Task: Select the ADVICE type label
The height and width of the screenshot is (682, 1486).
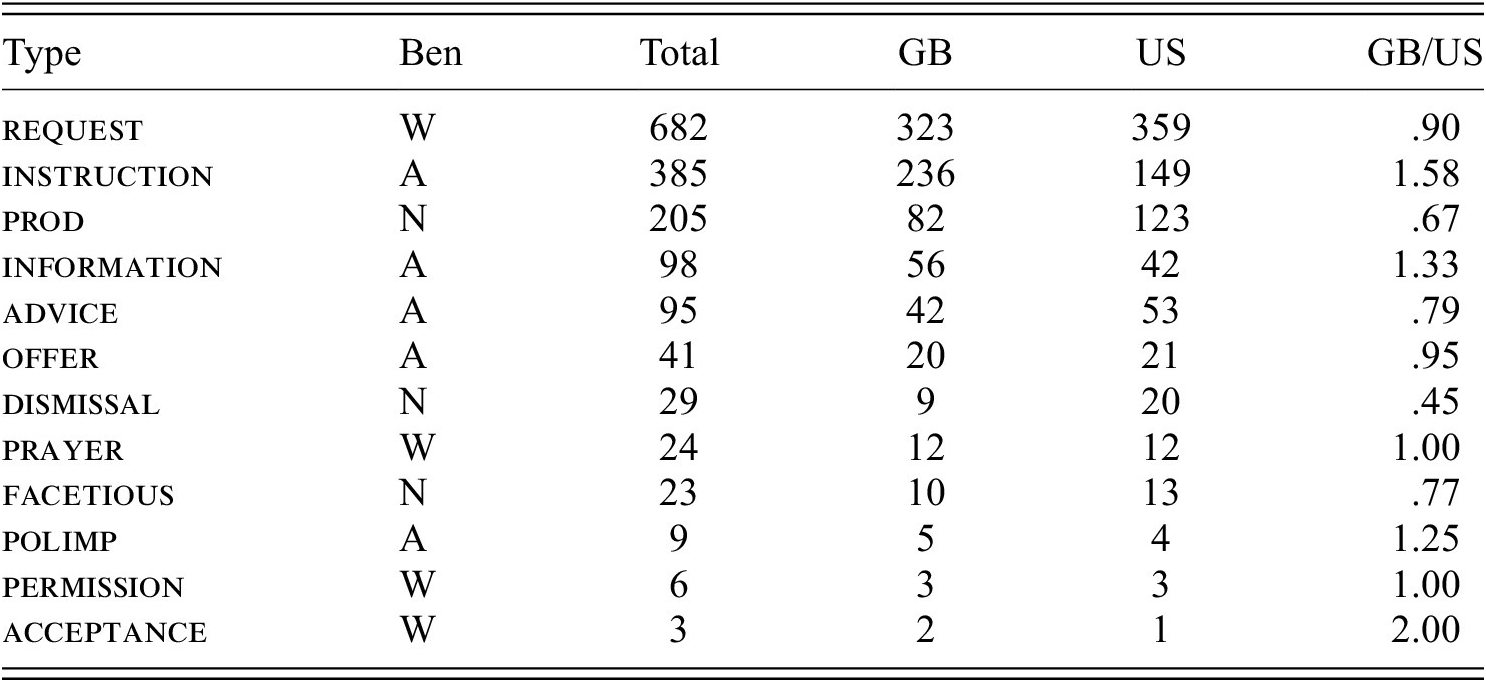Action: pos(60,314)
